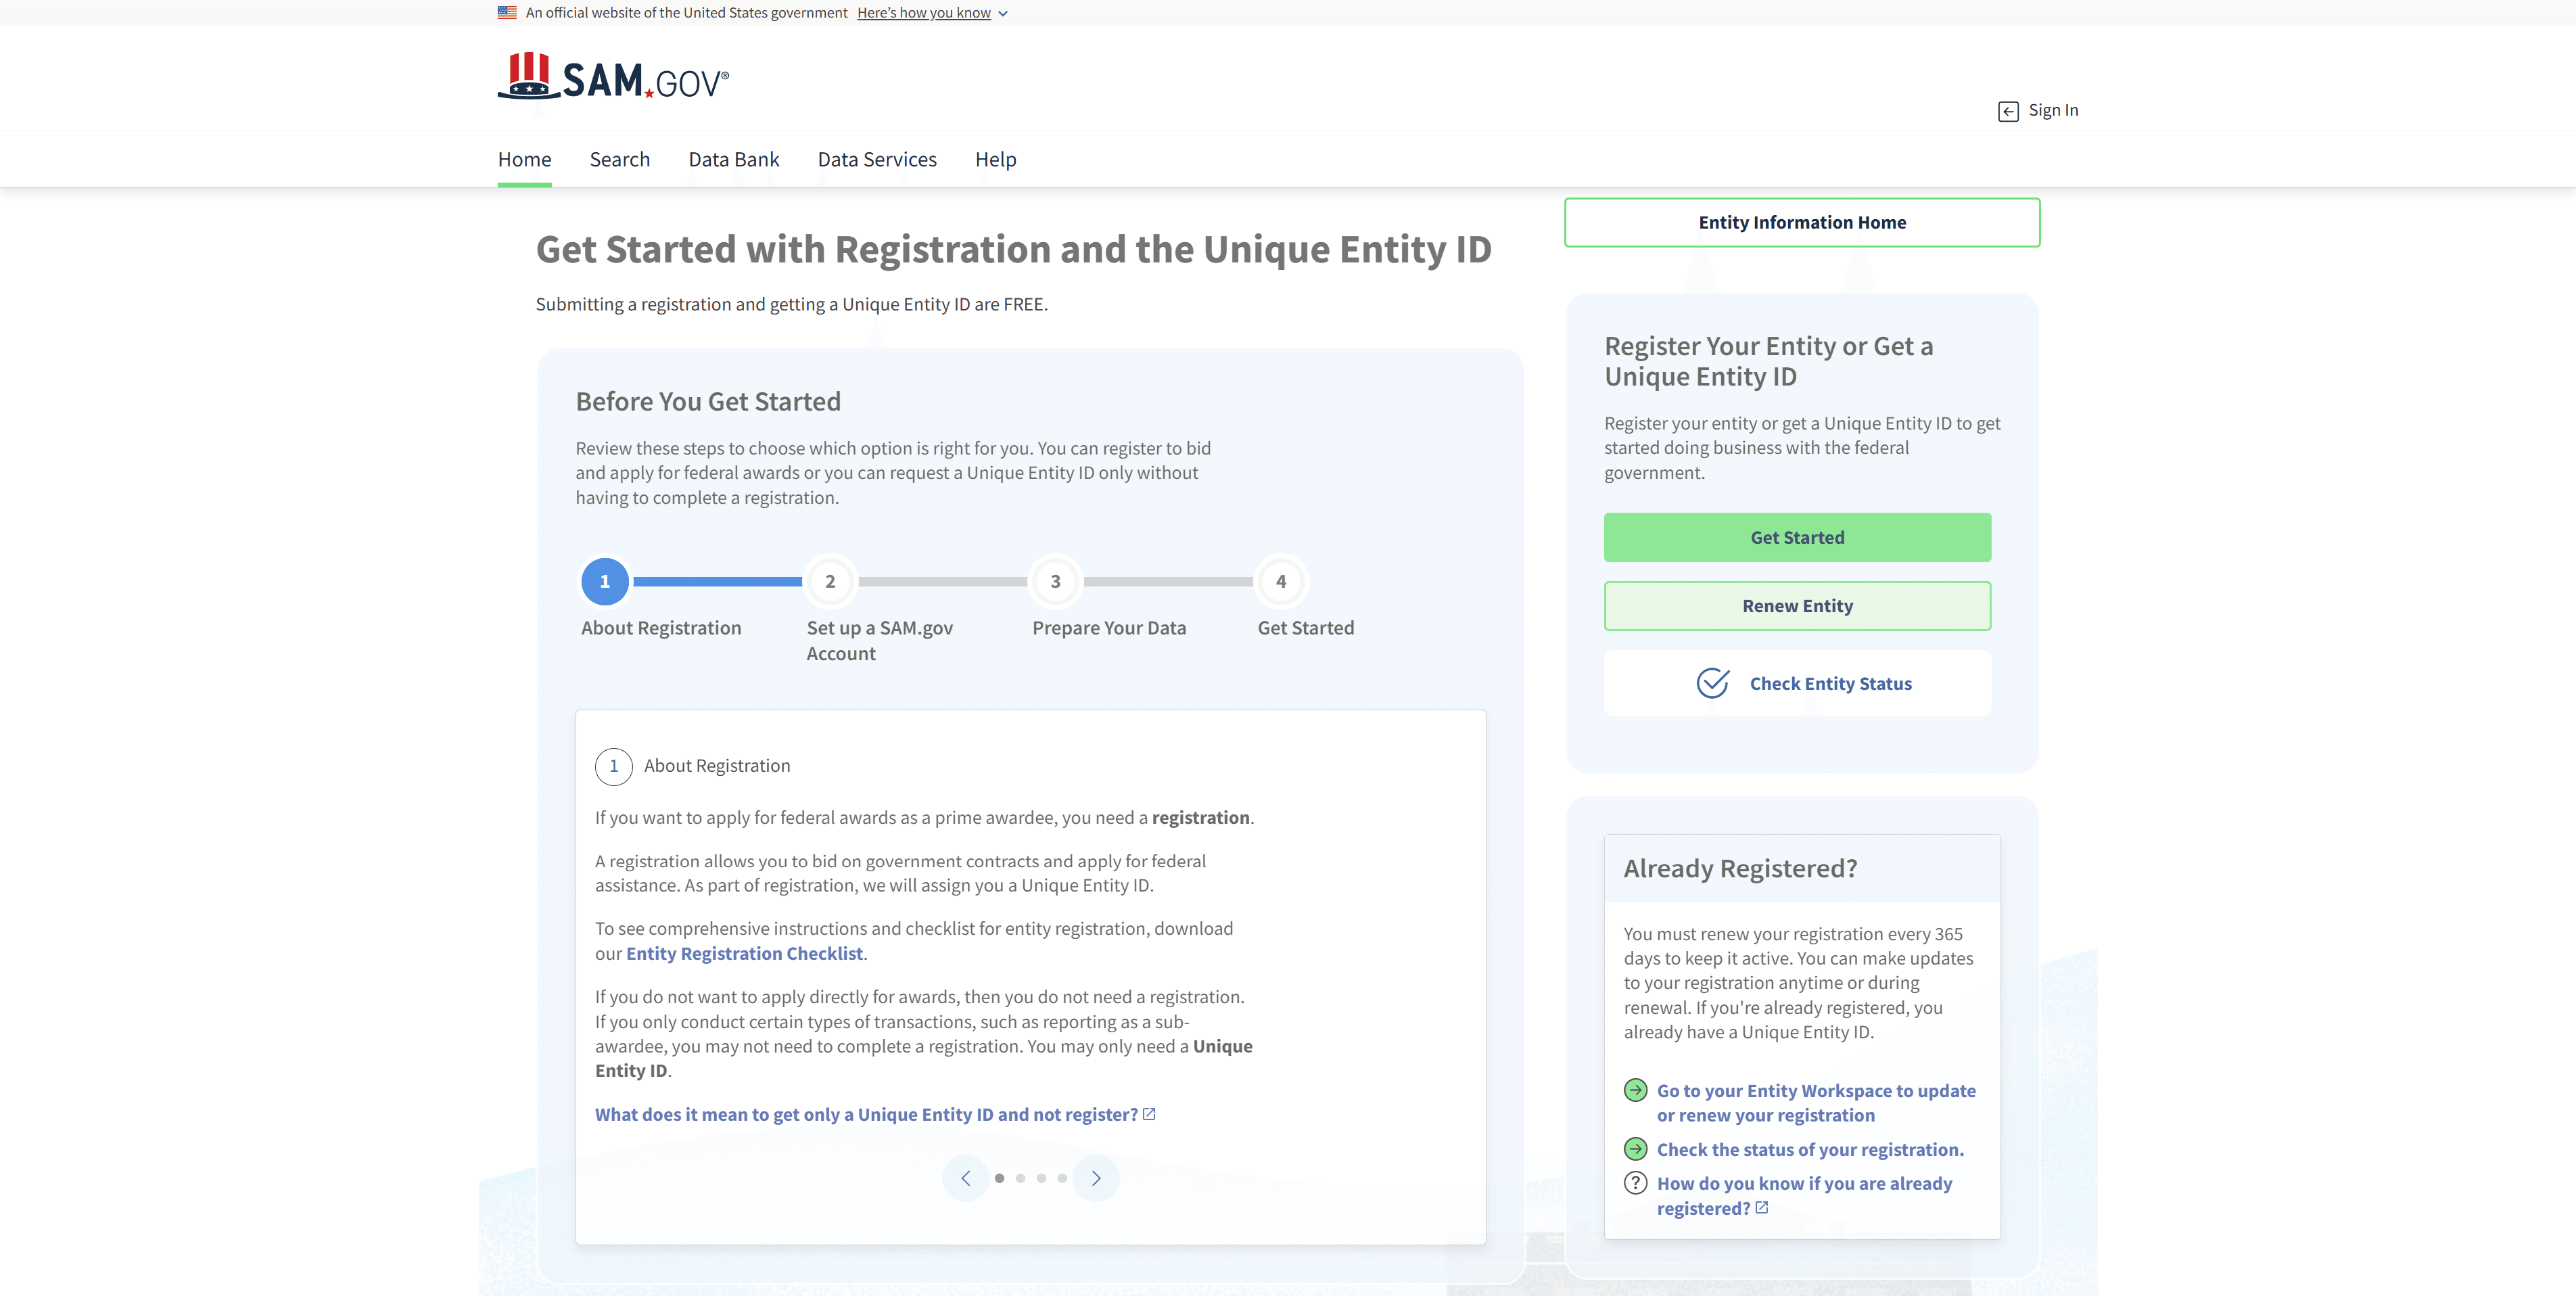Click the Before You Get Started heading

click(x=708, y=401)
